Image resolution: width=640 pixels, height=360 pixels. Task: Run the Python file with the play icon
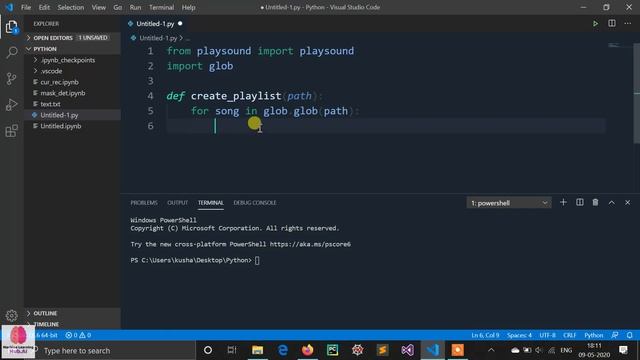tap(596, 24)
